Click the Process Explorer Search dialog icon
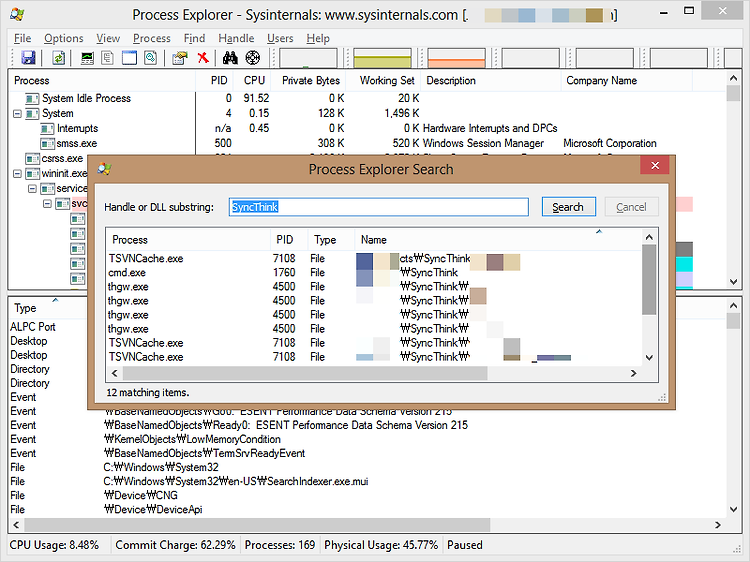The image size is (750, 562). click(x=104, y=169)
